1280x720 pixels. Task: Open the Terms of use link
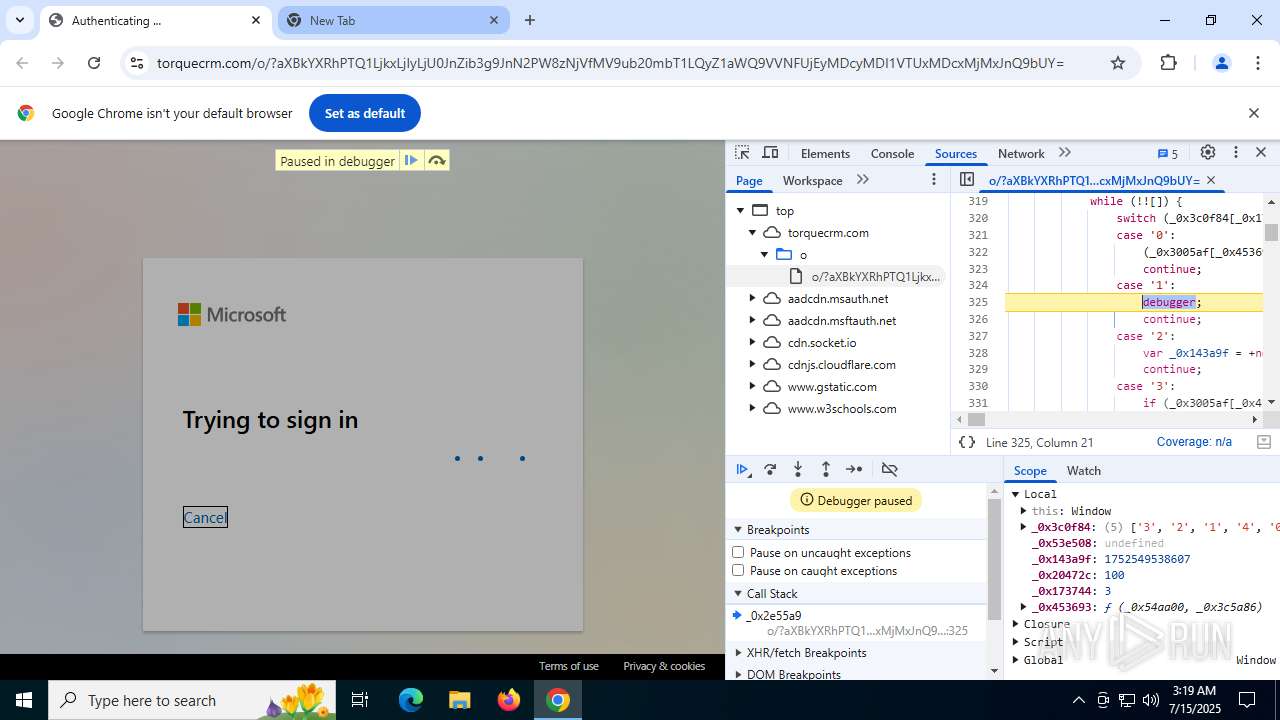point(569,666)
